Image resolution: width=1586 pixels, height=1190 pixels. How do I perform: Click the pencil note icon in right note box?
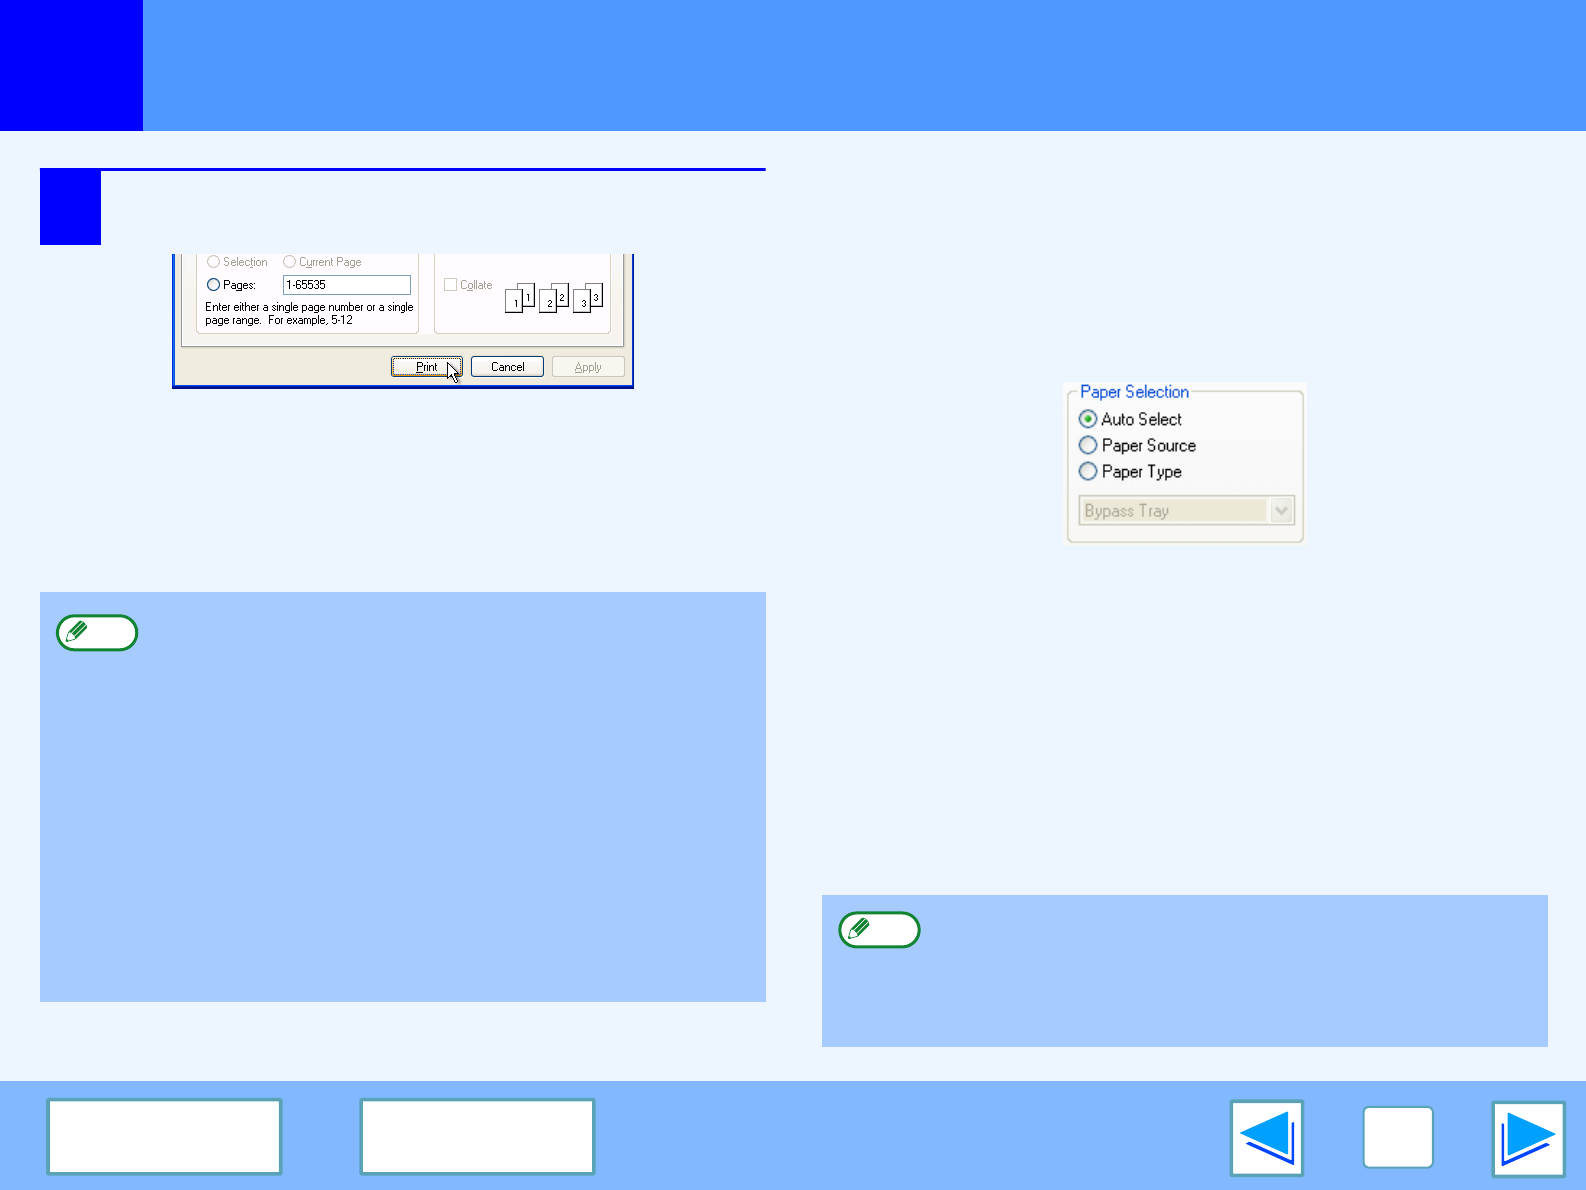tap(879, 930)
